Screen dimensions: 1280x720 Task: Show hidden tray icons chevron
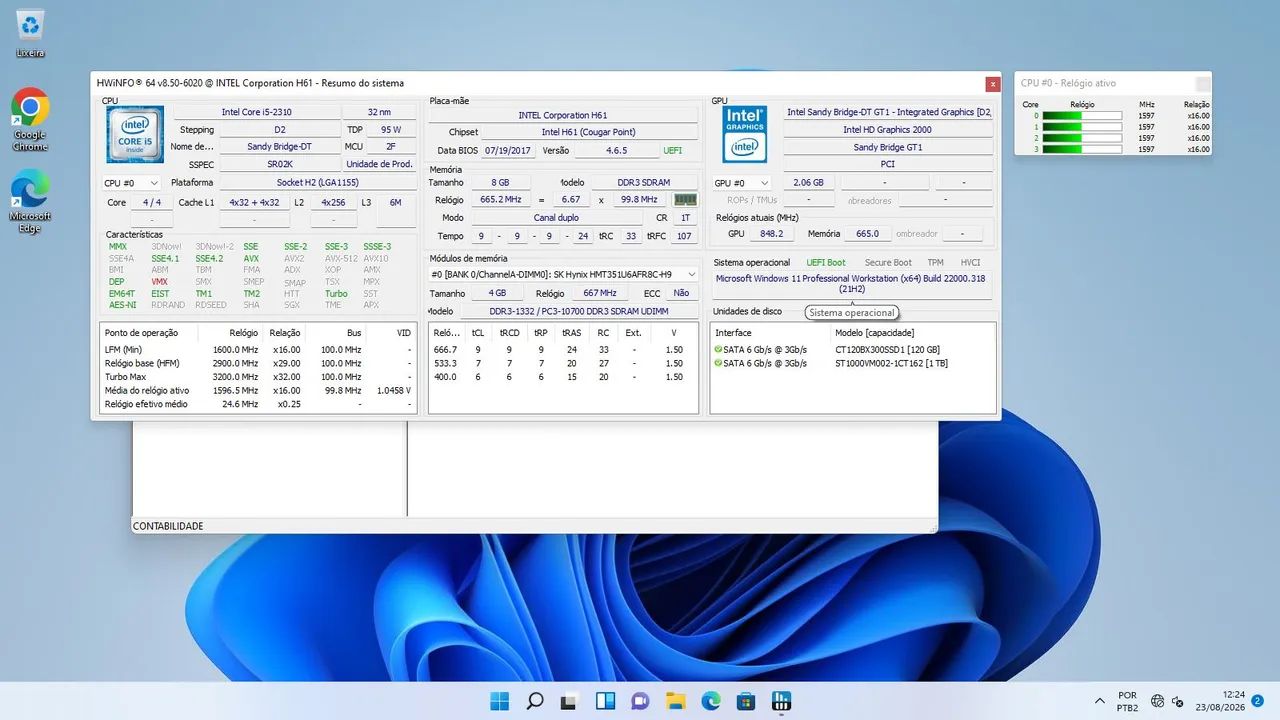(1100, 701)
